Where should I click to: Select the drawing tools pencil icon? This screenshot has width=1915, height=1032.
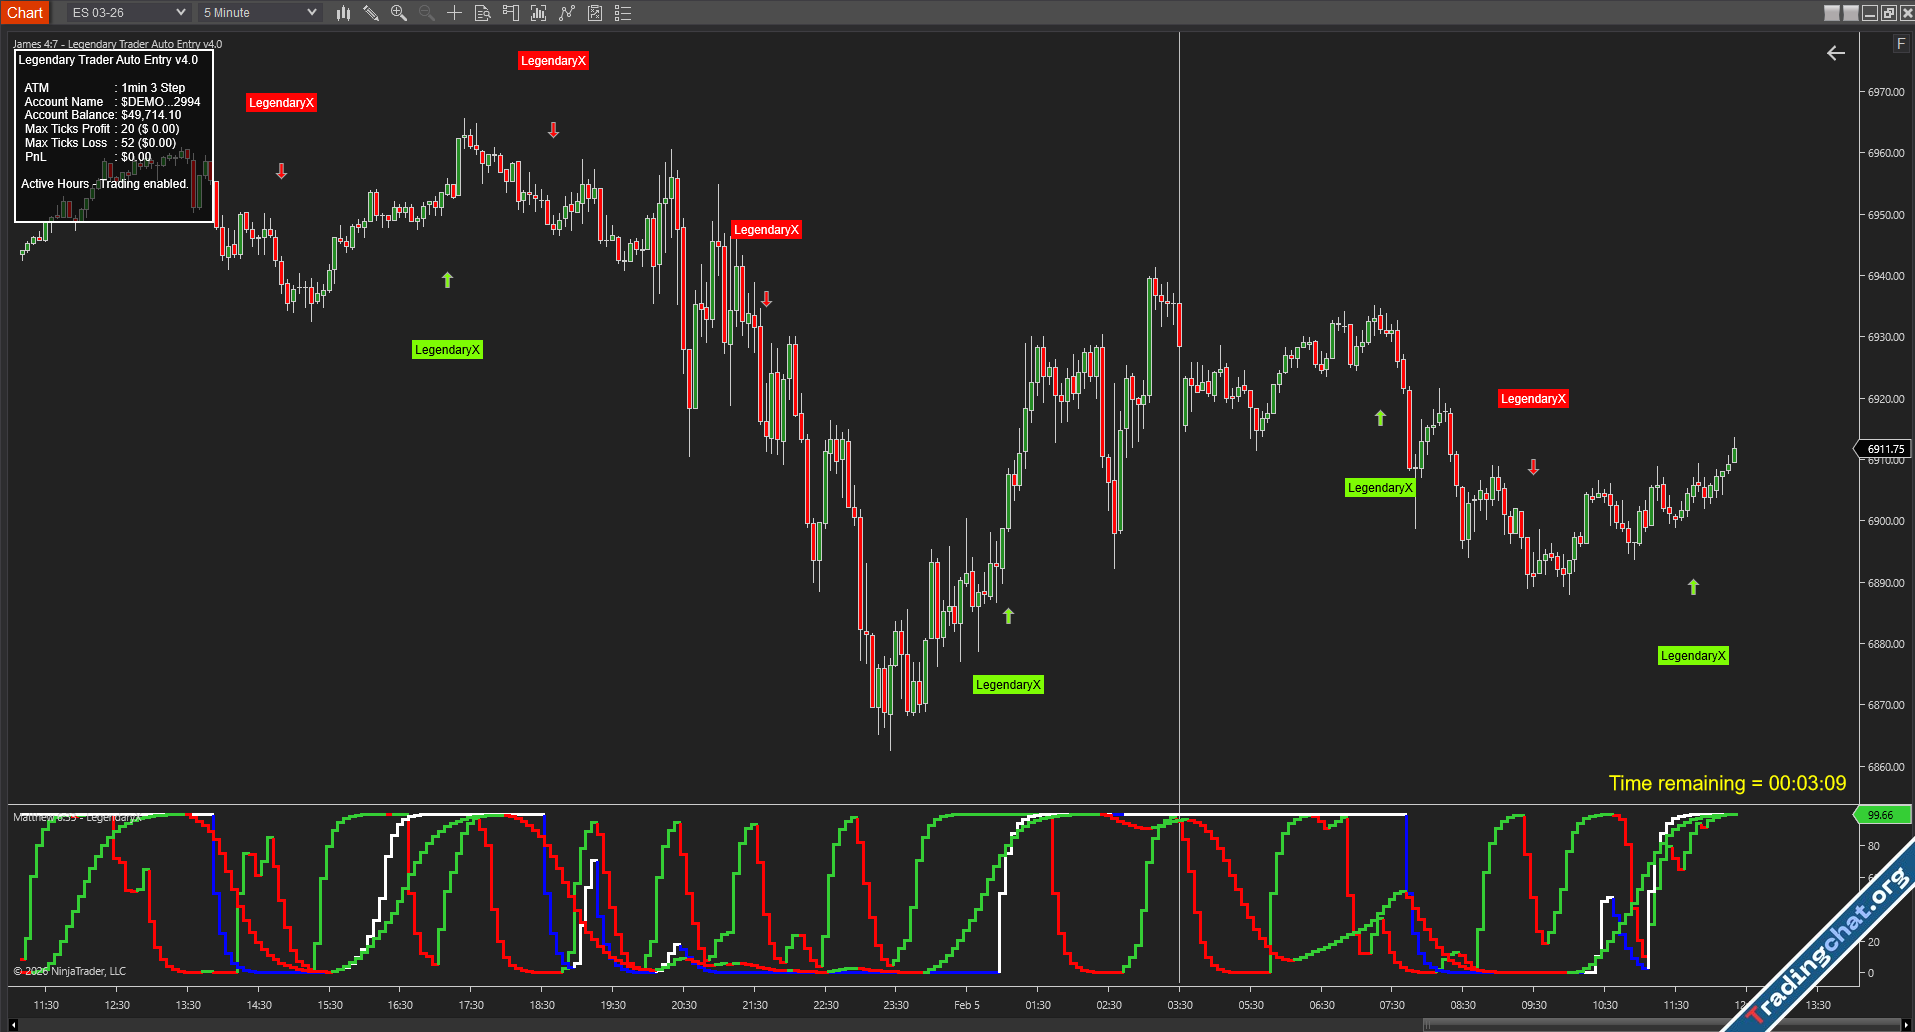(x=371, y=13)
